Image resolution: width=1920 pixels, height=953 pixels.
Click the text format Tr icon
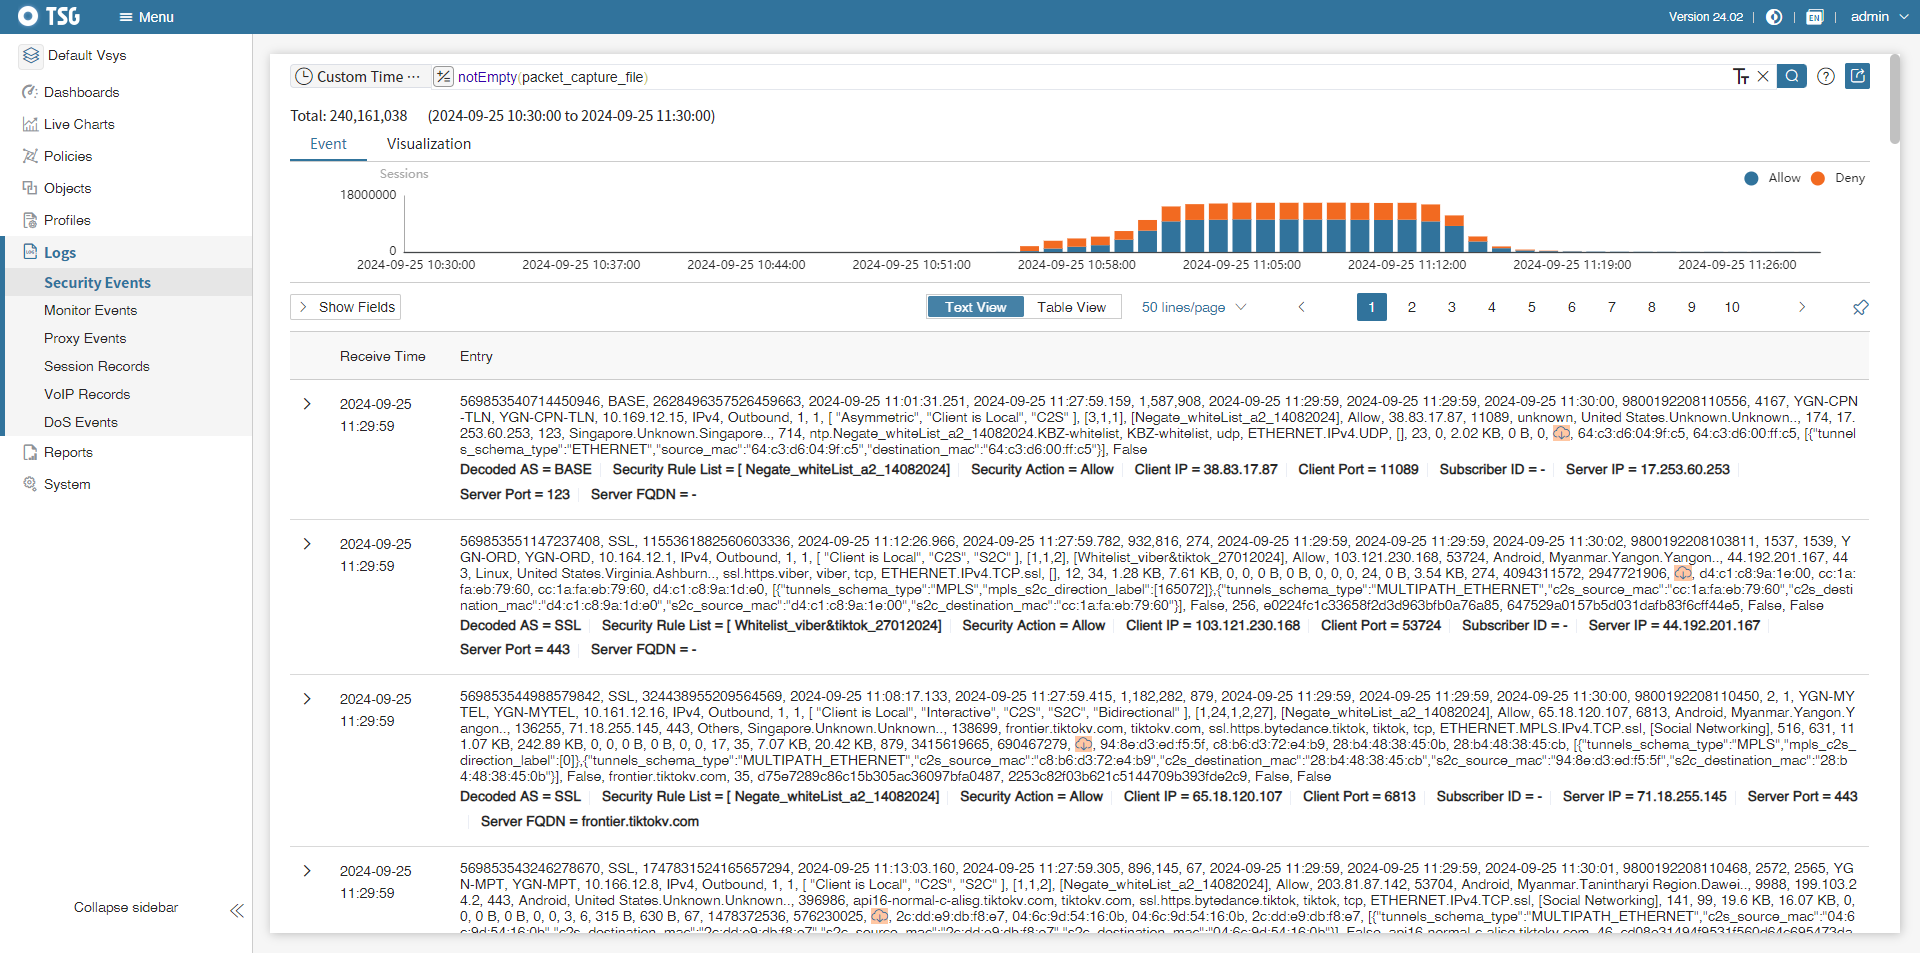pyautogui.click(x=1740, y=76)
